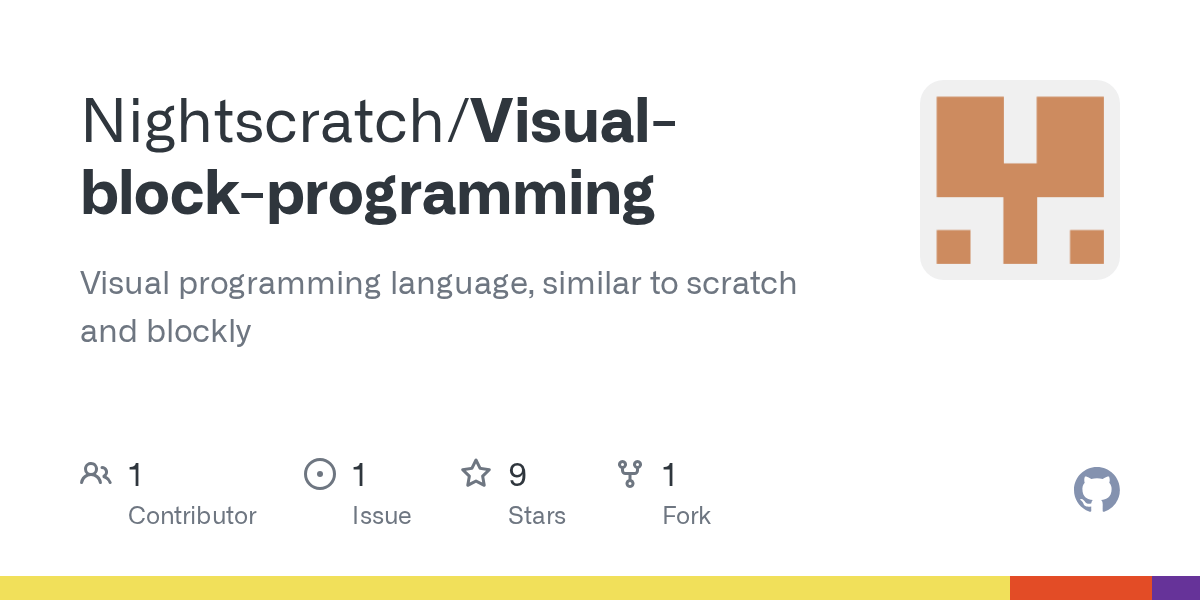This screenshot has width=1200, height=600.
Task: Click the yellow segment of the language bar
Action: point(505,588)
